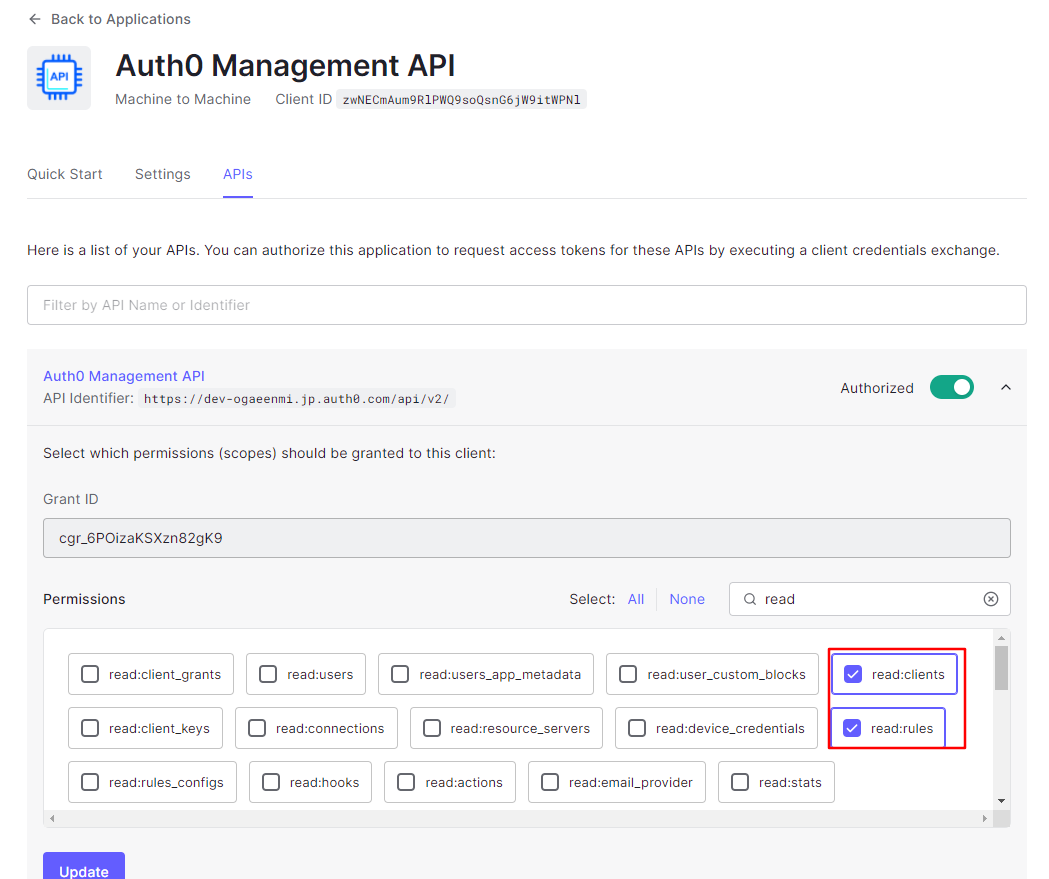Check the read:users permission
The height and width of the screenshot is (879, 1049).
coord(268,674)
